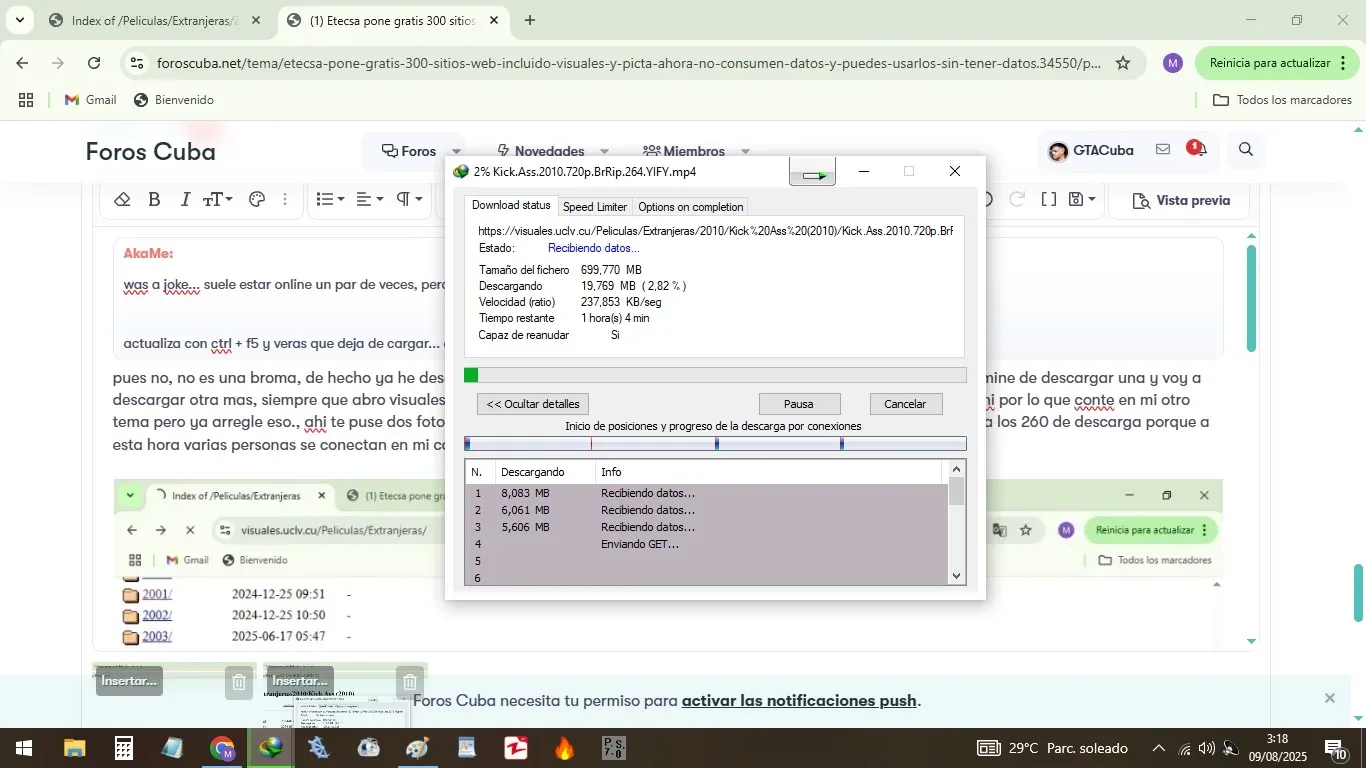
Task: Delete the second attachment via trash icon
Action: pyautogui.click(x=410, y=683)
